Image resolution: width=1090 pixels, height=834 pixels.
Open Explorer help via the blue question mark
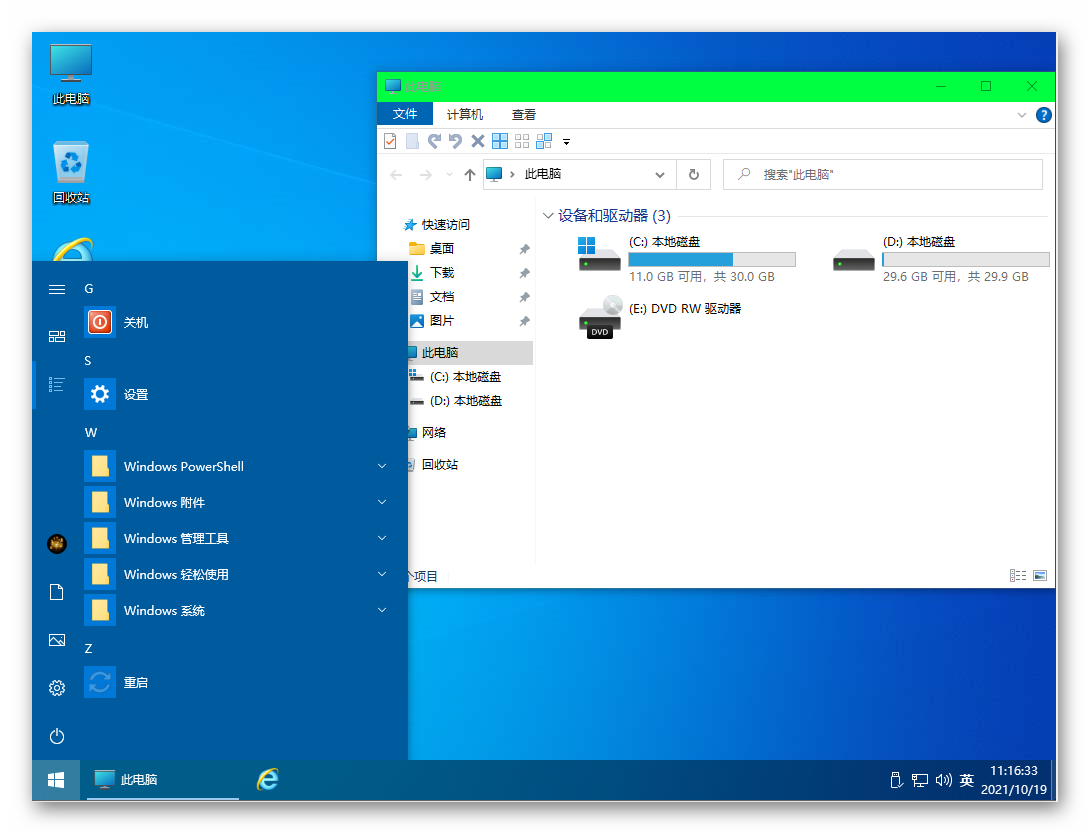(x=1044, y=115)
